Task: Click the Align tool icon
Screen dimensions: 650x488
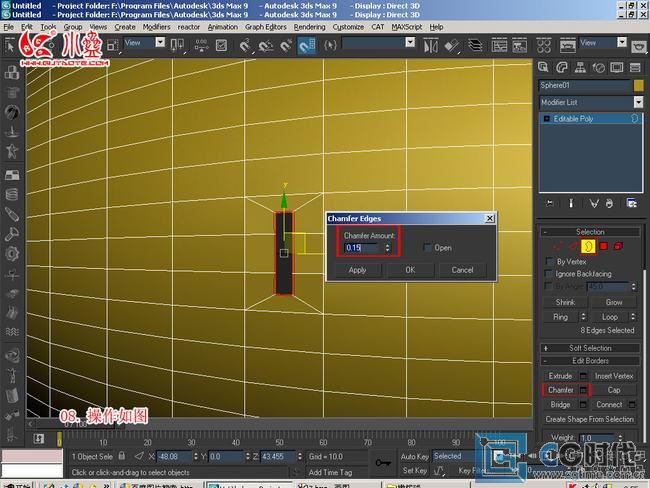Action: 452,46
